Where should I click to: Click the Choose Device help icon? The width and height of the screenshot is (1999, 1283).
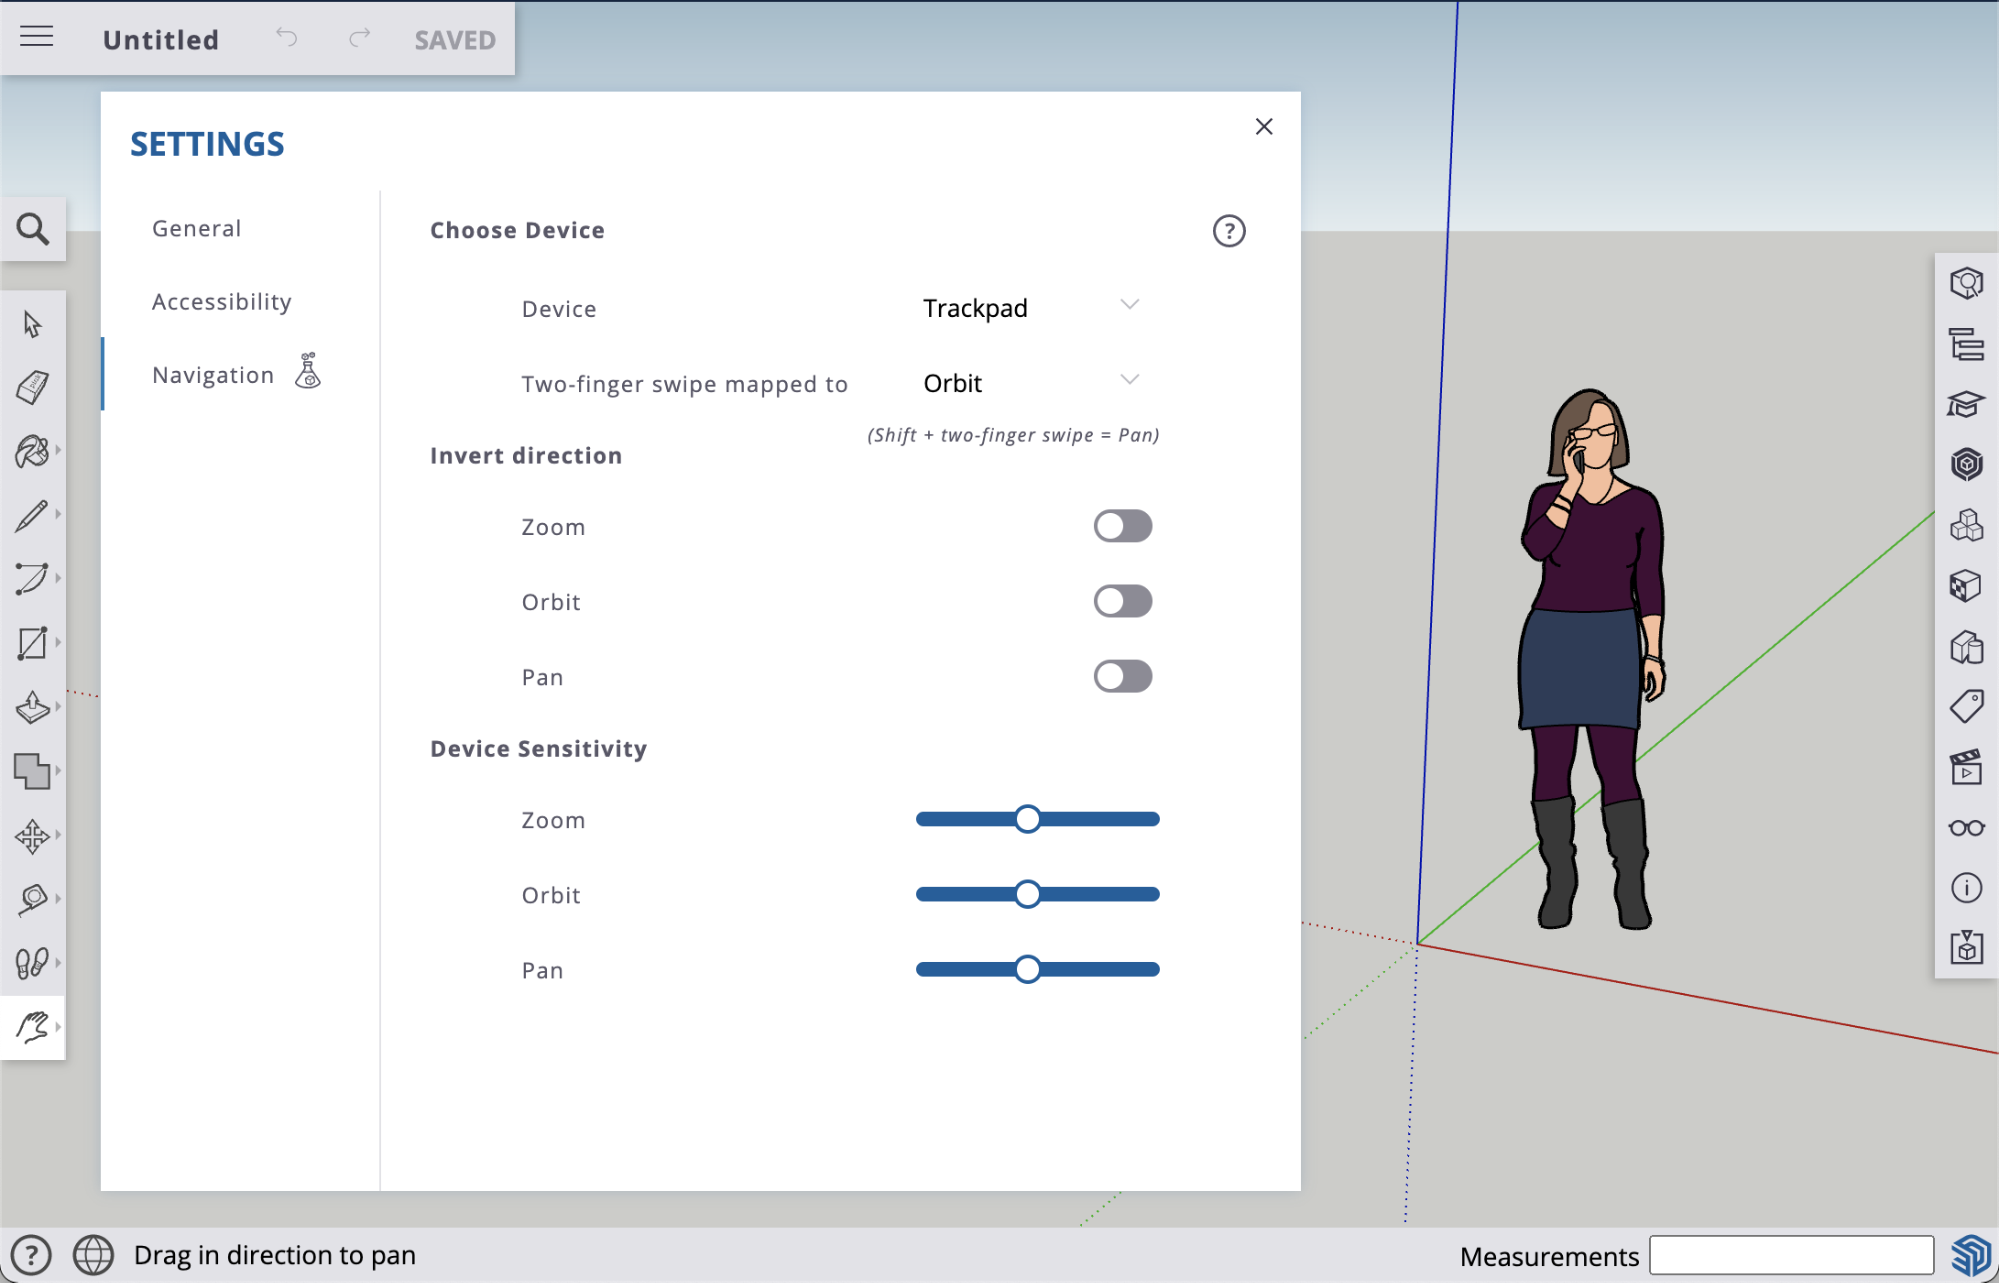(1229, 231)
